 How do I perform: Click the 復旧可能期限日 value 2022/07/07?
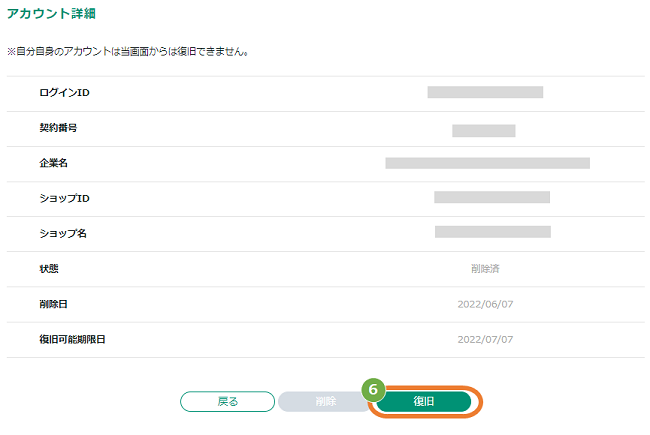485,340
